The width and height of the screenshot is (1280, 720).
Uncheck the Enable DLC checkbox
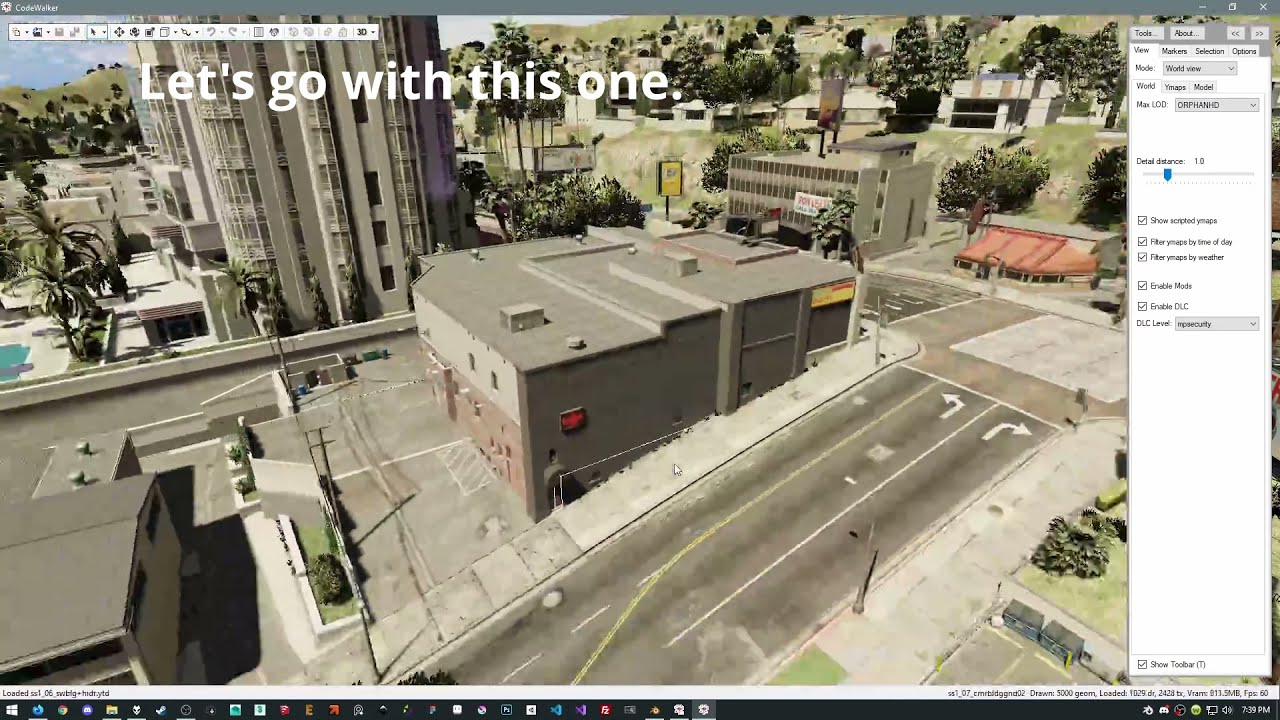(1142, 306)
